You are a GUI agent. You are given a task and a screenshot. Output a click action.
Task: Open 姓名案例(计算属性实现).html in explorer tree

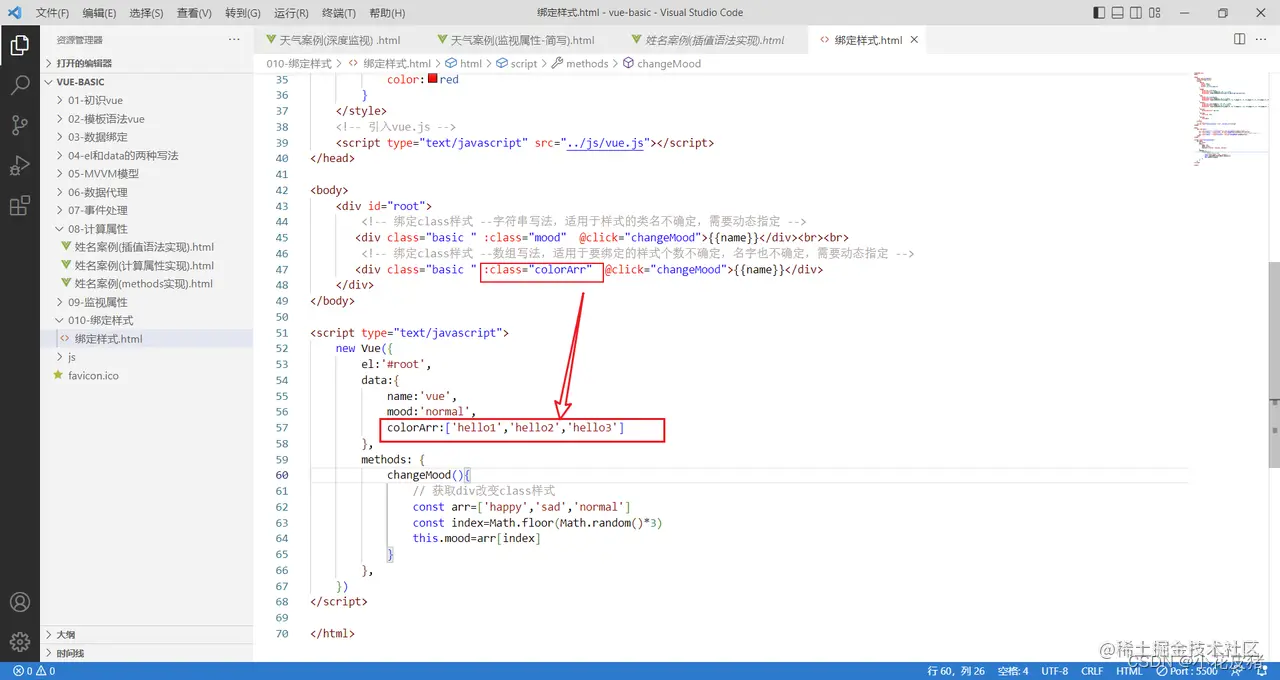pyautogui.click(x=146, y=266)
